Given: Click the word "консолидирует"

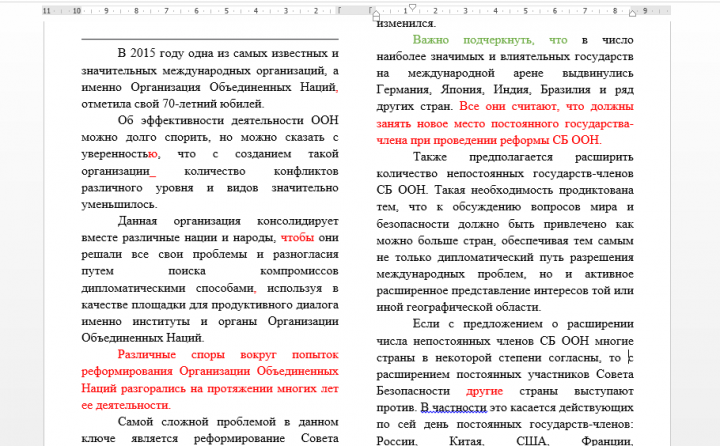Looking at the screenshot, I should click(298, 221).
